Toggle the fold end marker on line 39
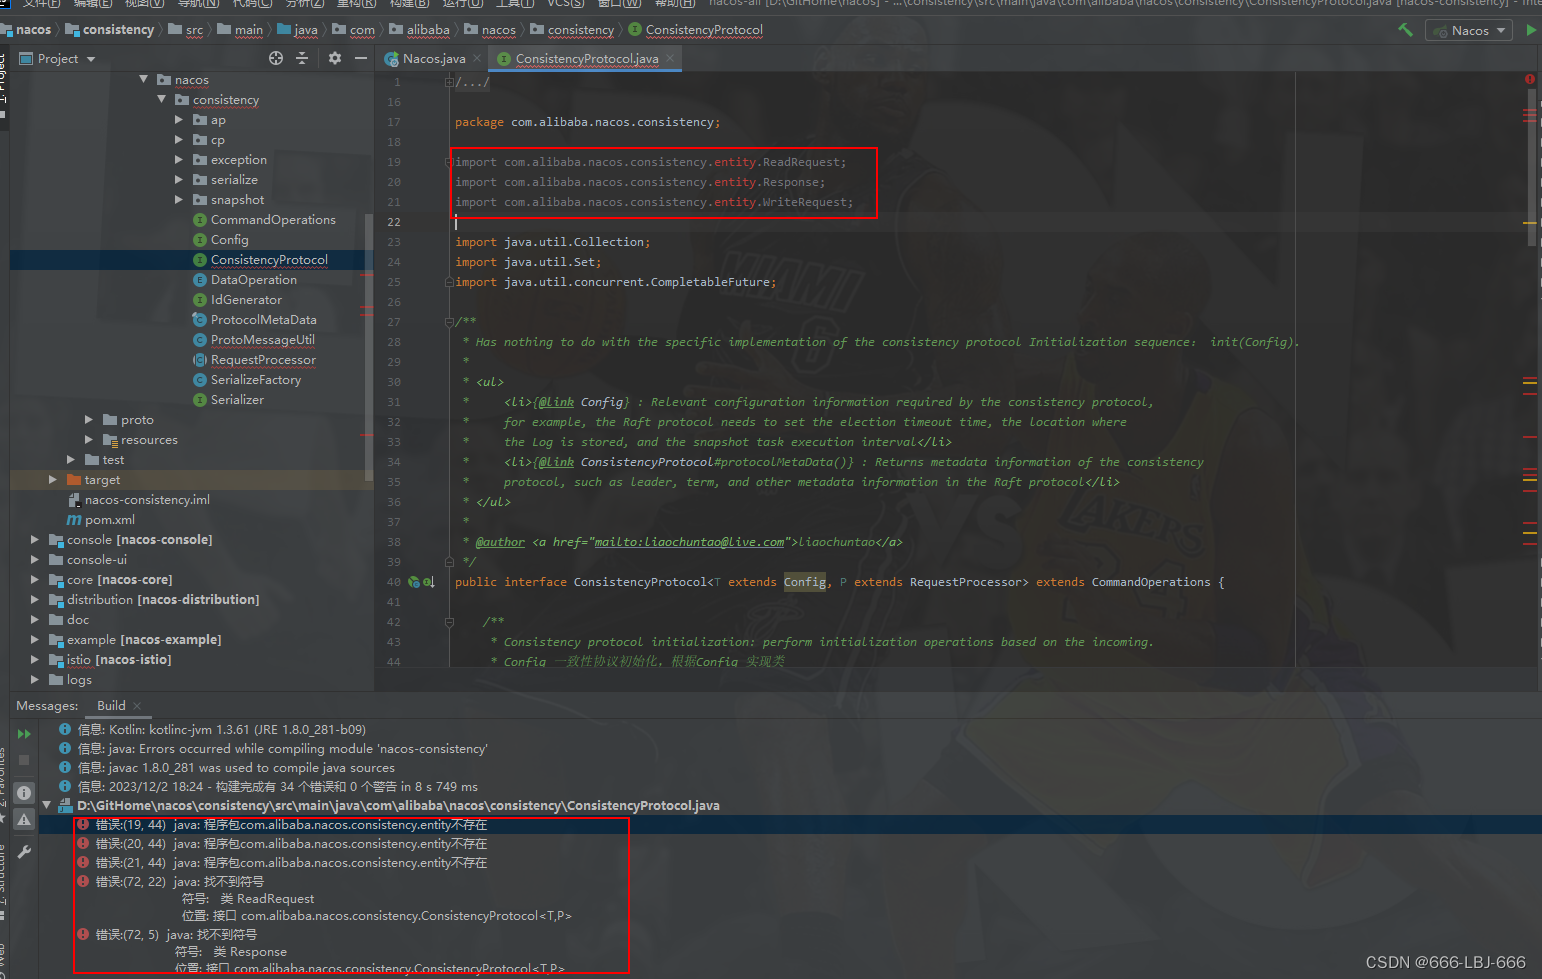 [449, 561]
